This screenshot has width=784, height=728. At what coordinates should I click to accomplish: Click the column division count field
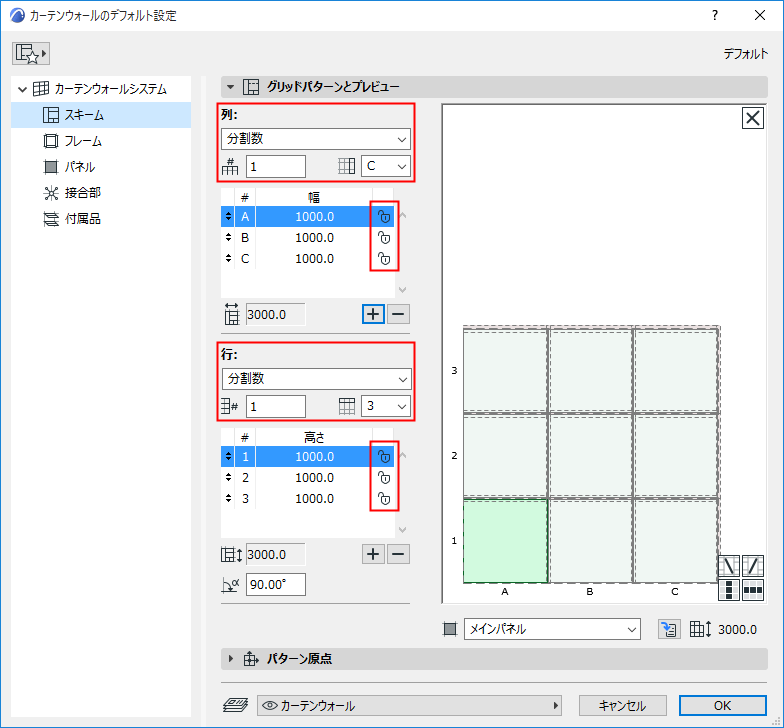tap(276, 166)
